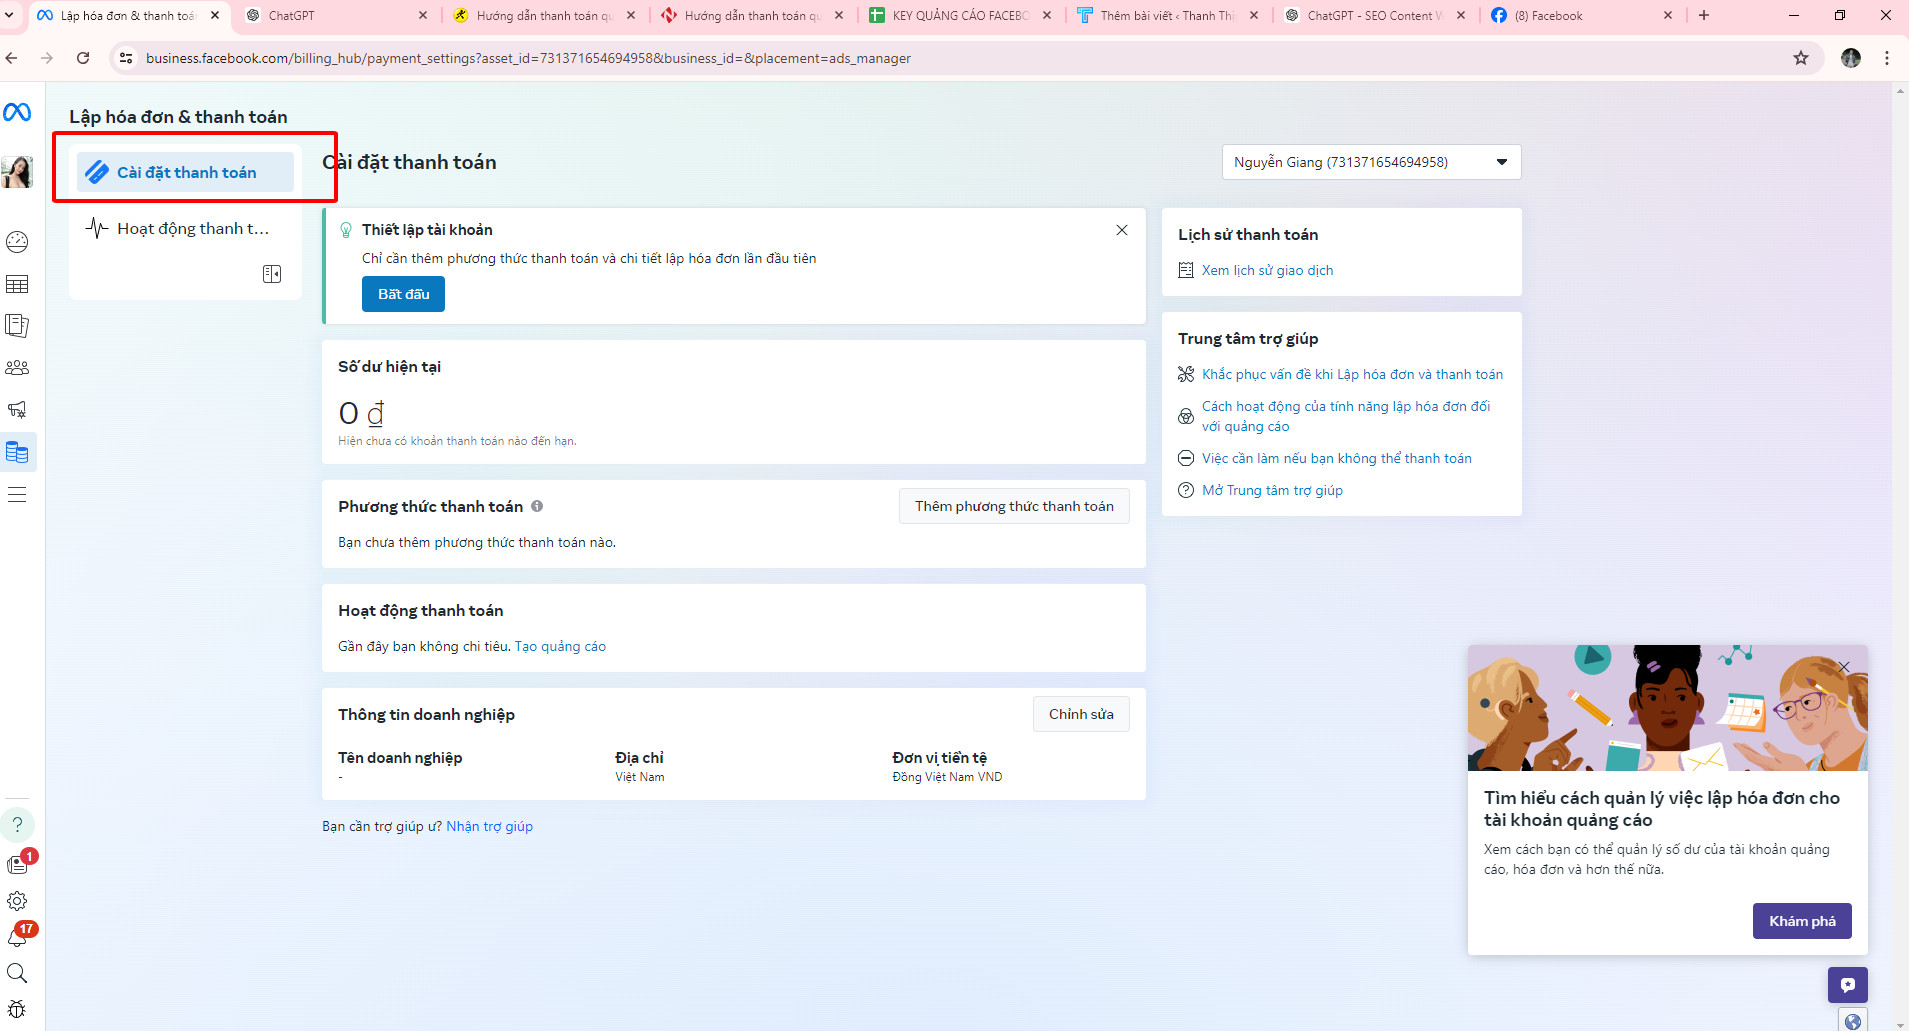This screenshot has width=1909, height=1031.
Task: Click Thêm phương thức thanh toán button
Action: pos(1014,506)
